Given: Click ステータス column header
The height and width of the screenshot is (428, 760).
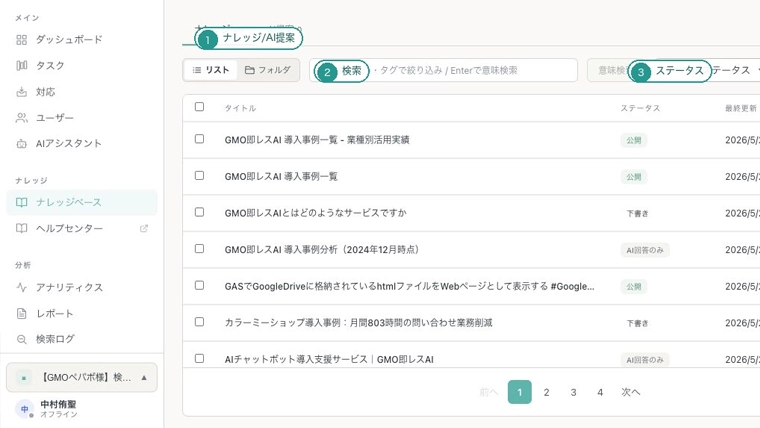Looking at the screenshot, I should click(640, 108).
